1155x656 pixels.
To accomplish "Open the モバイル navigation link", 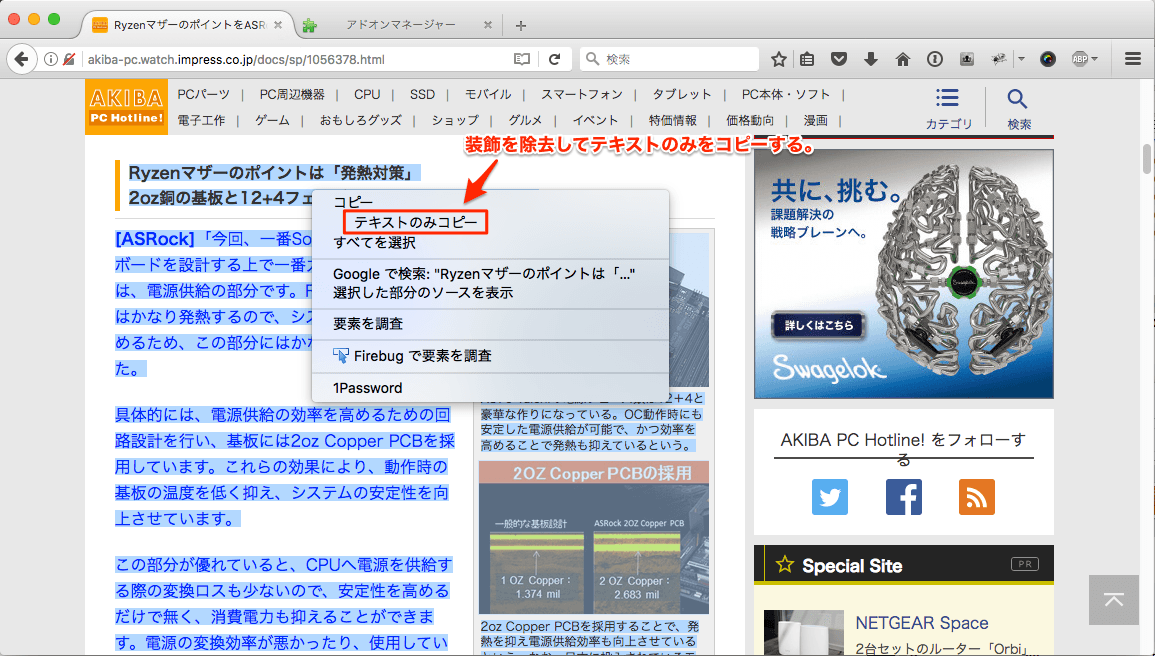I will click(x=488, y=94).
